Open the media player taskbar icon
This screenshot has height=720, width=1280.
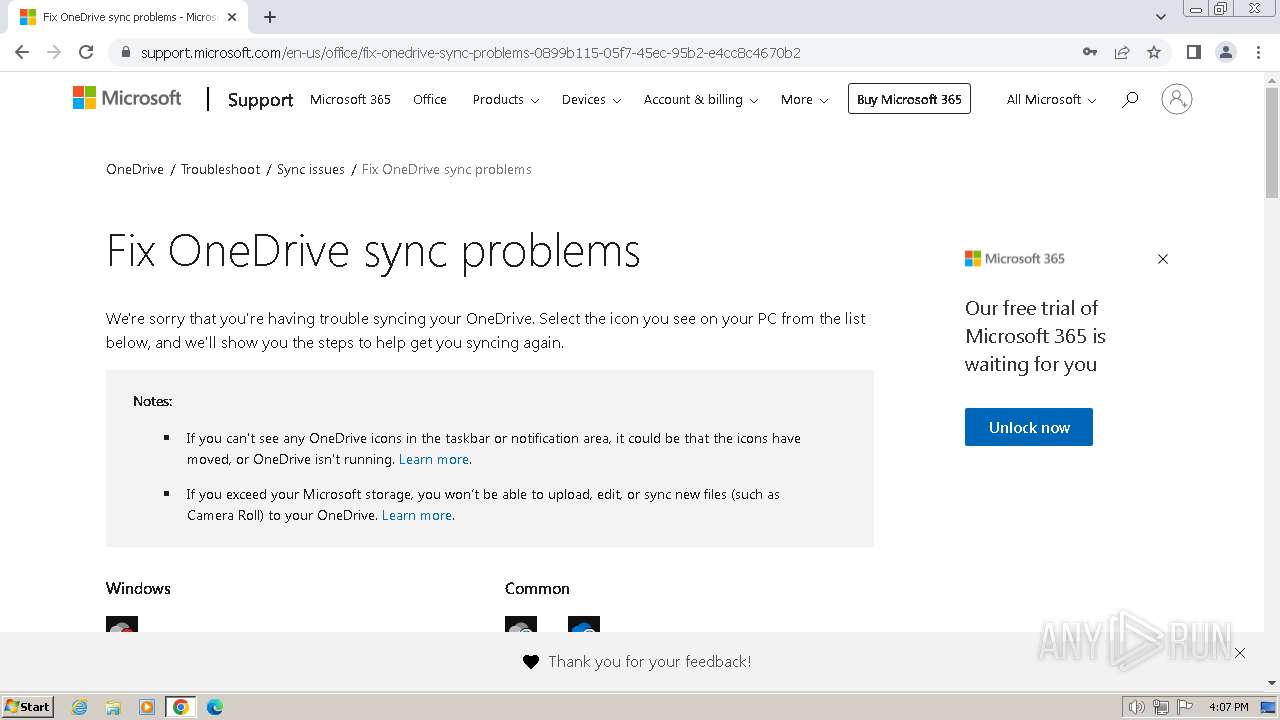pos(147,707)
